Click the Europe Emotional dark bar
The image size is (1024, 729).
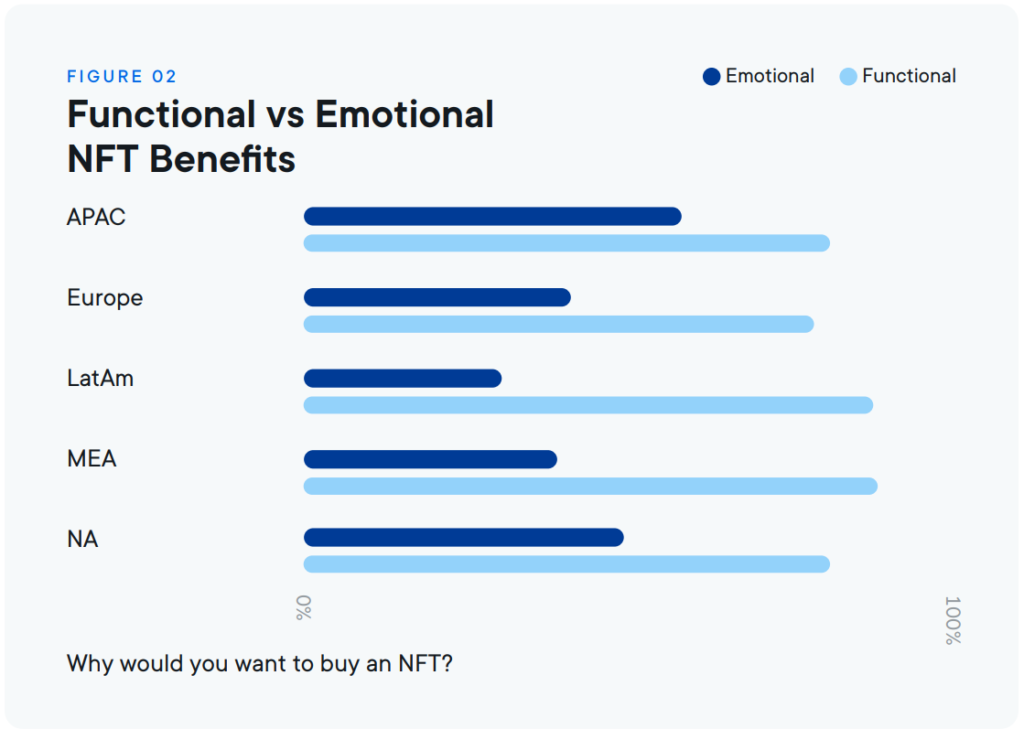[437, 297]
